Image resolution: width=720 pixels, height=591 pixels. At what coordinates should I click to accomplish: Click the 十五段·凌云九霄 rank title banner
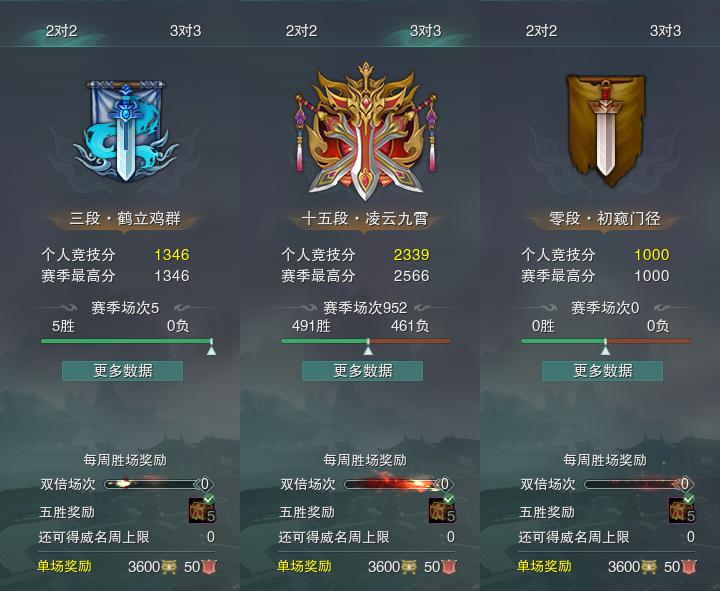[365, 219]
